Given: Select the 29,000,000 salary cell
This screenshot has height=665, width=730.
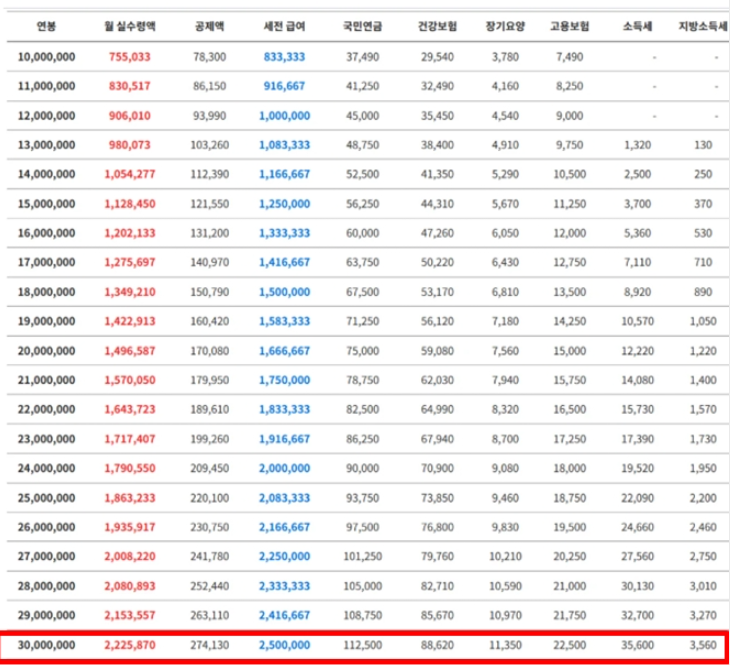Looking at the screenshot, I should coord(47,615).
